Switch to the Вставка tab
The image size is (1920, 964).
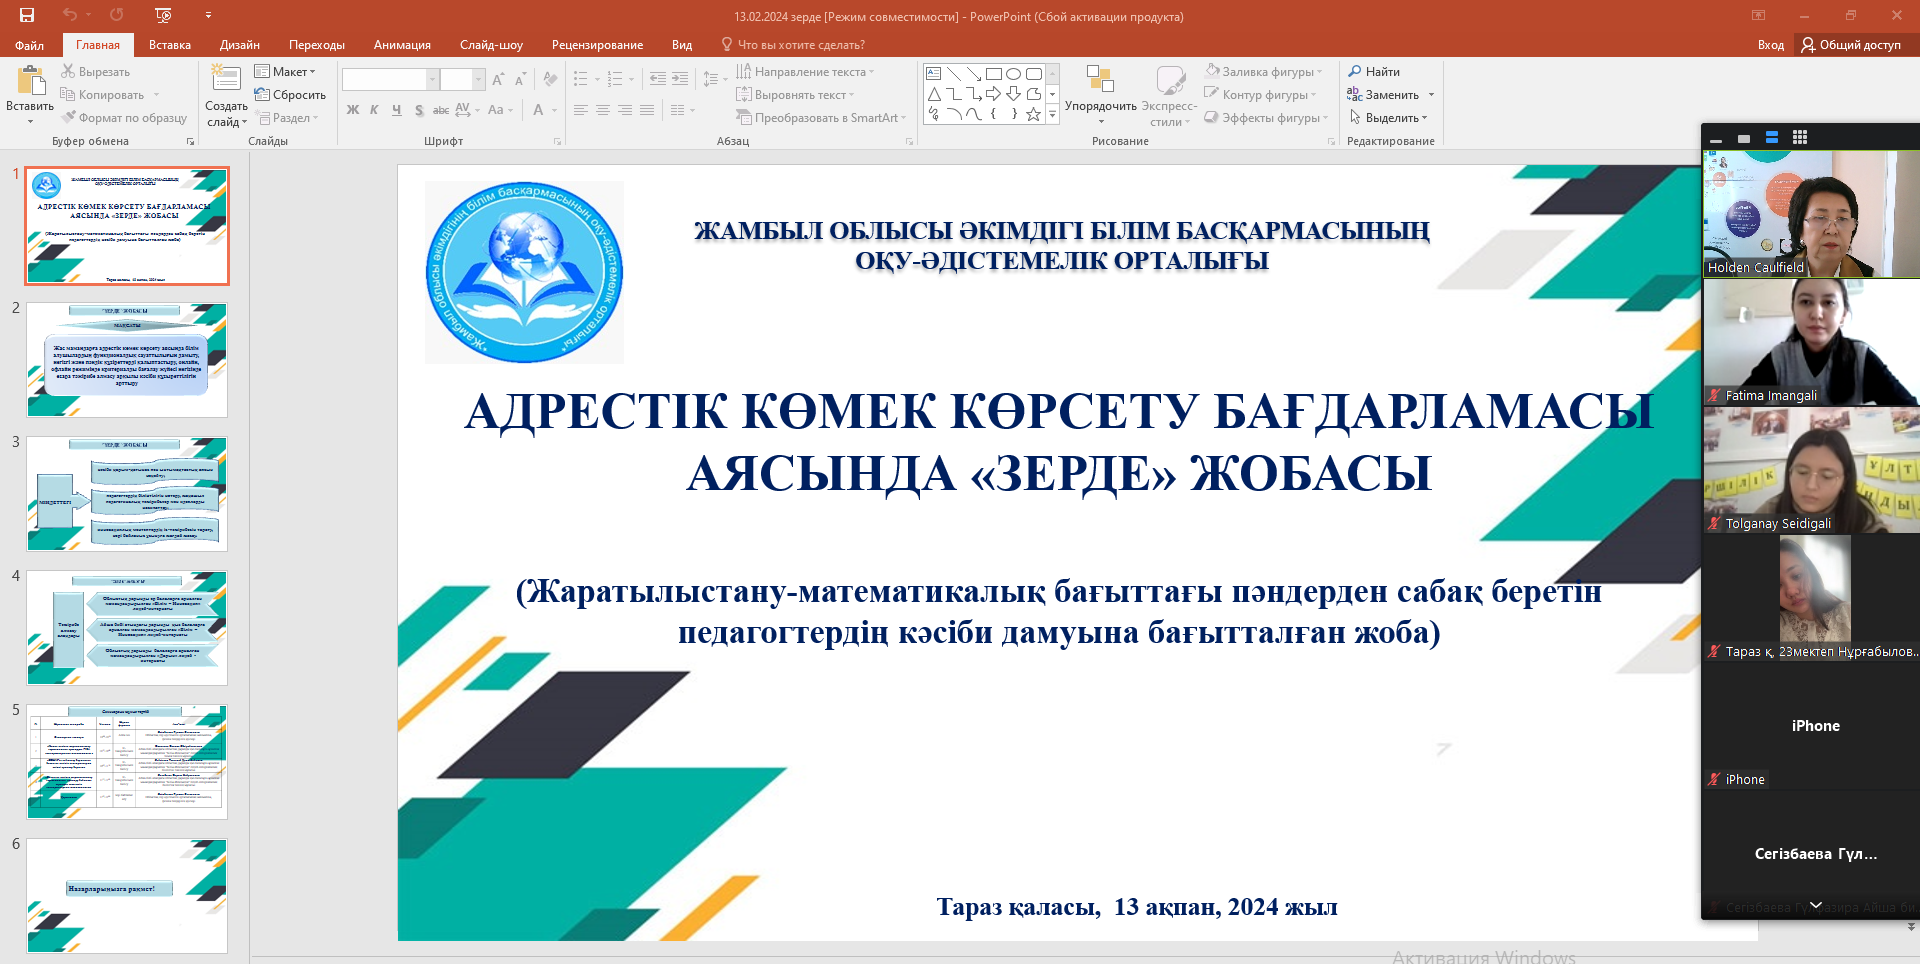[170, 45]
